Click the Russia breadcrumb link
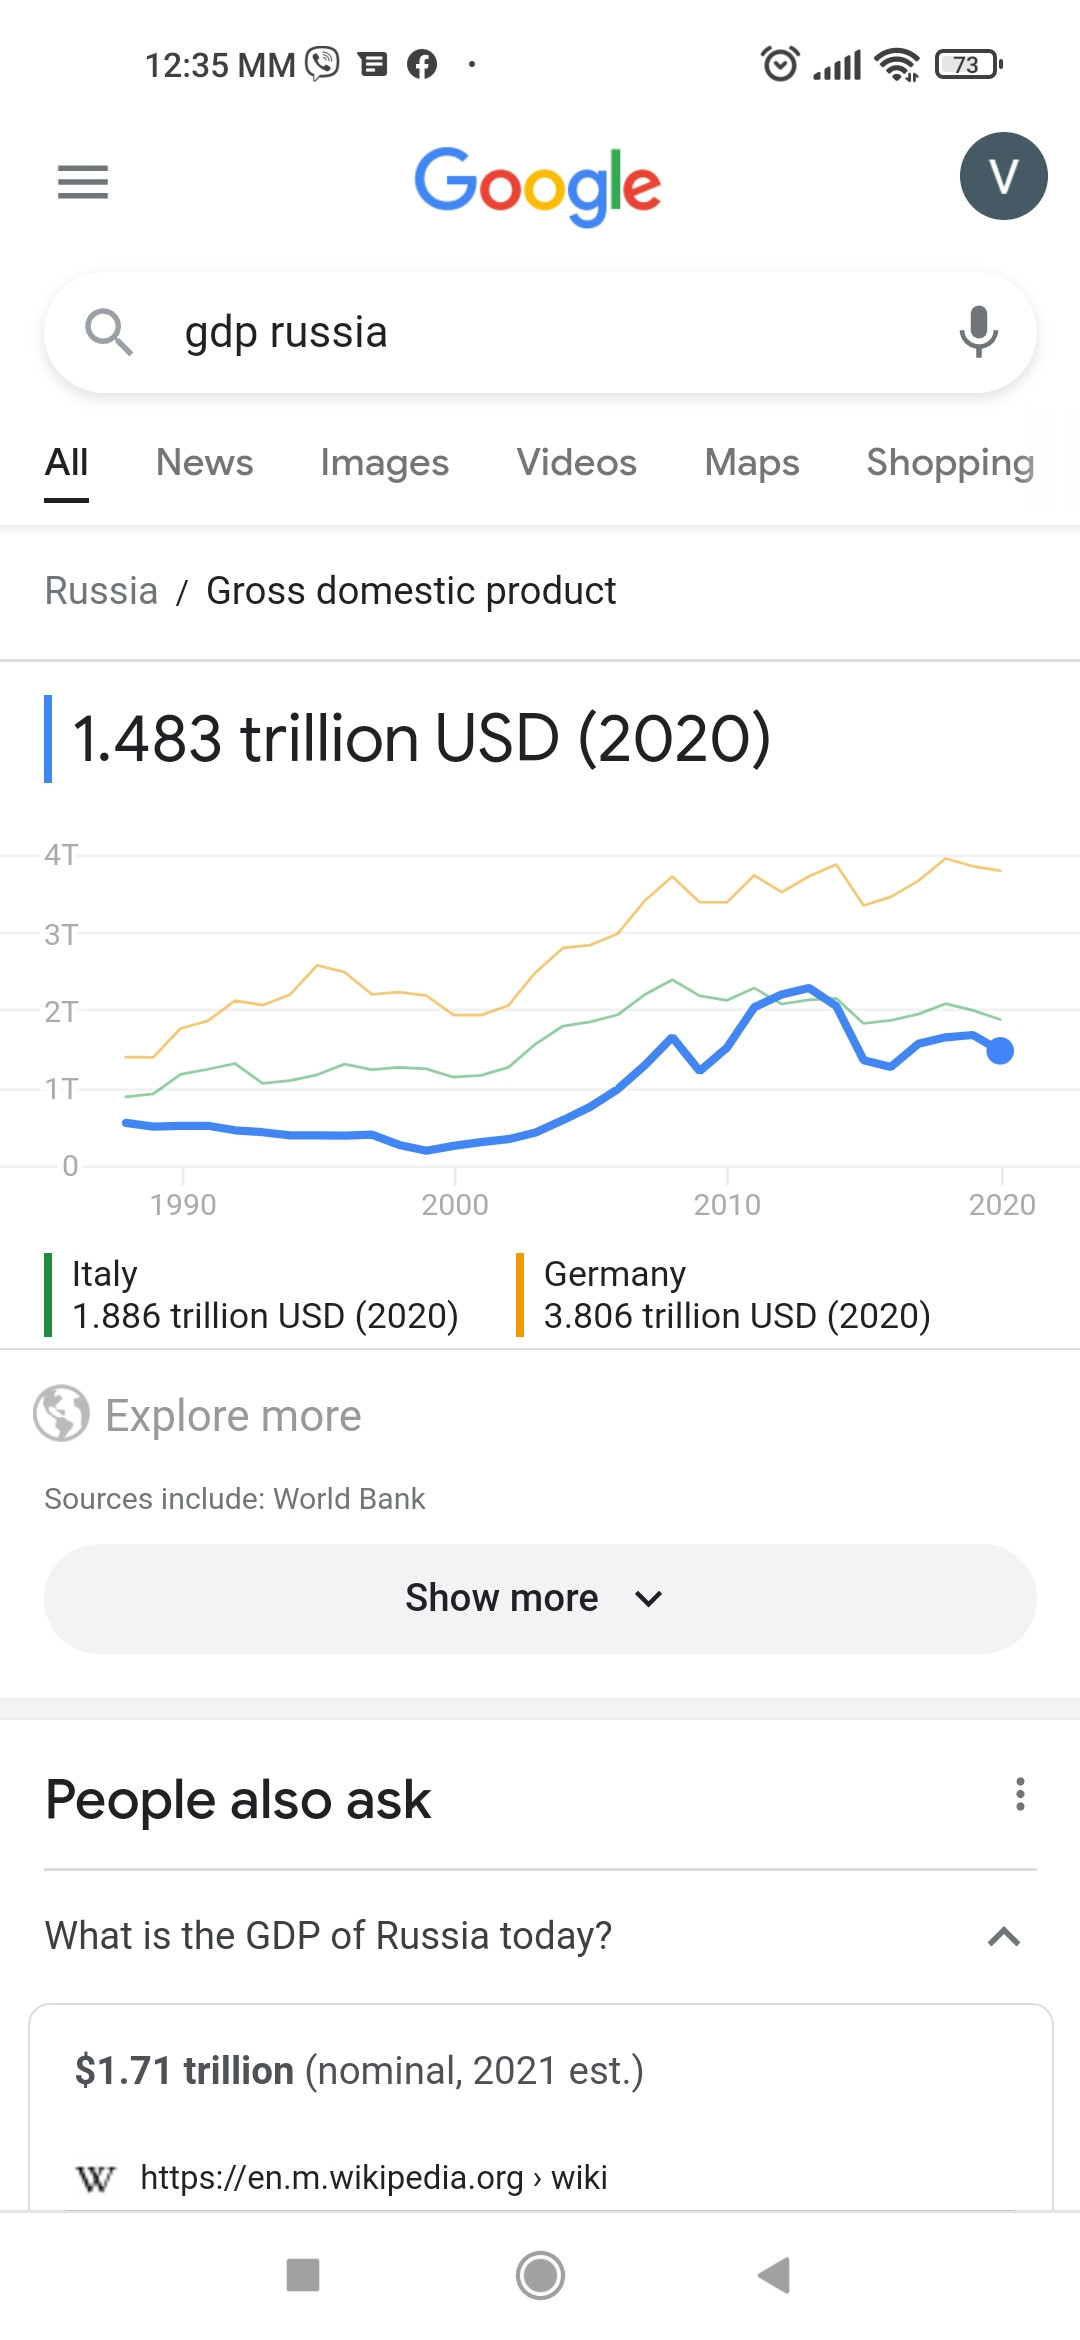The height and width of the screenshot is (2340, 1080). coord(101,591)
